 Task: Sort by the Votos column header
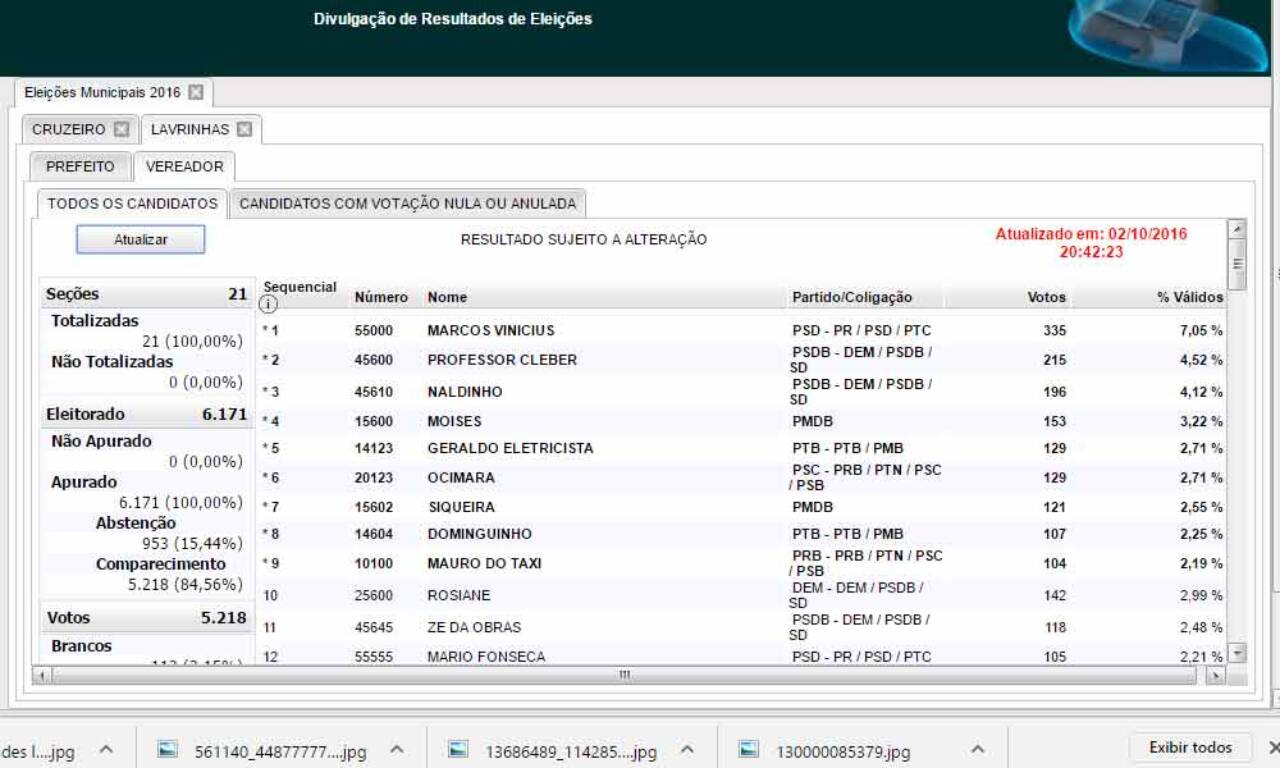coord(1046,297)
